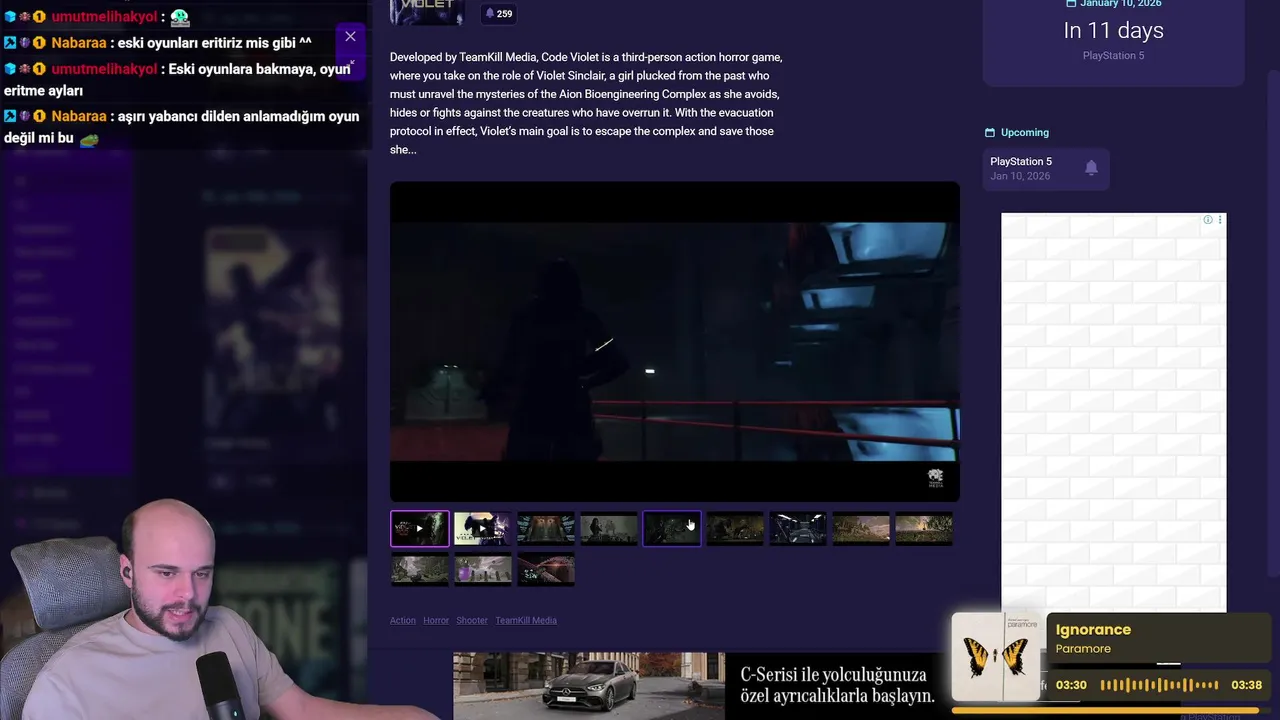
Task: Click the watermark logo in media viewer corner
Action: tap(936, 478)
